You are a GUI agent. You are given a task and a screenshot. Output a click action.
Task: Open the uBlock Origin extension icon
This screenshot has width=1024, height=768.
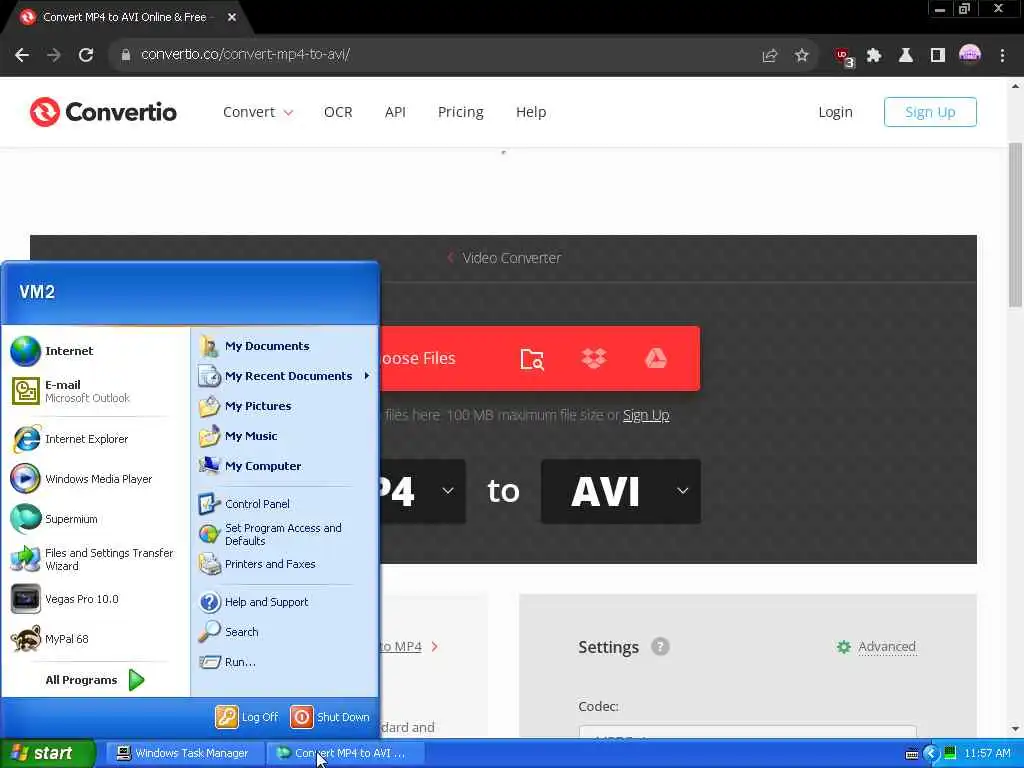pos(843,57)
